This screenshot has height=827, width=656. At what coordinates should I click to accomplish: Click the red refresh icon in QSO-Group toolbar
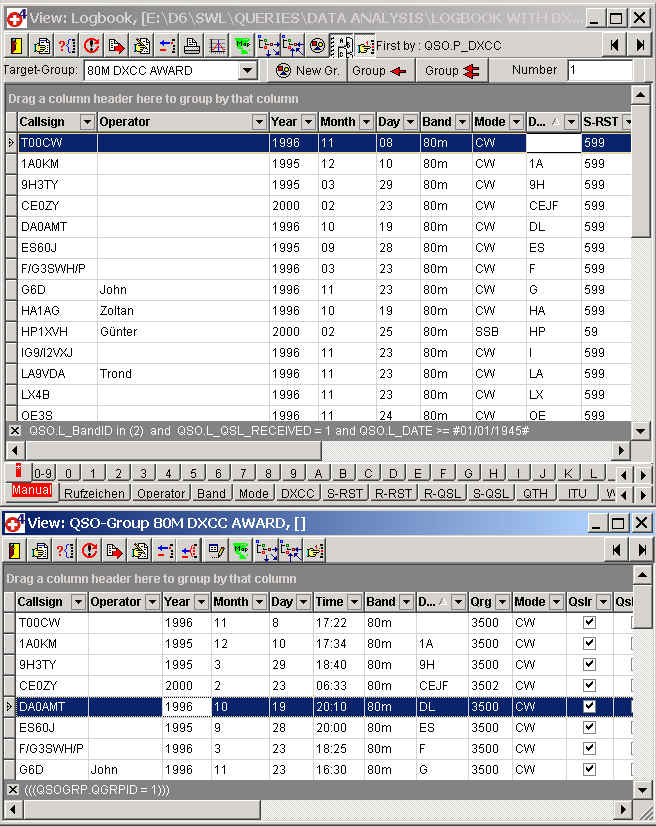pyautogui.click(x=91, y=549)
